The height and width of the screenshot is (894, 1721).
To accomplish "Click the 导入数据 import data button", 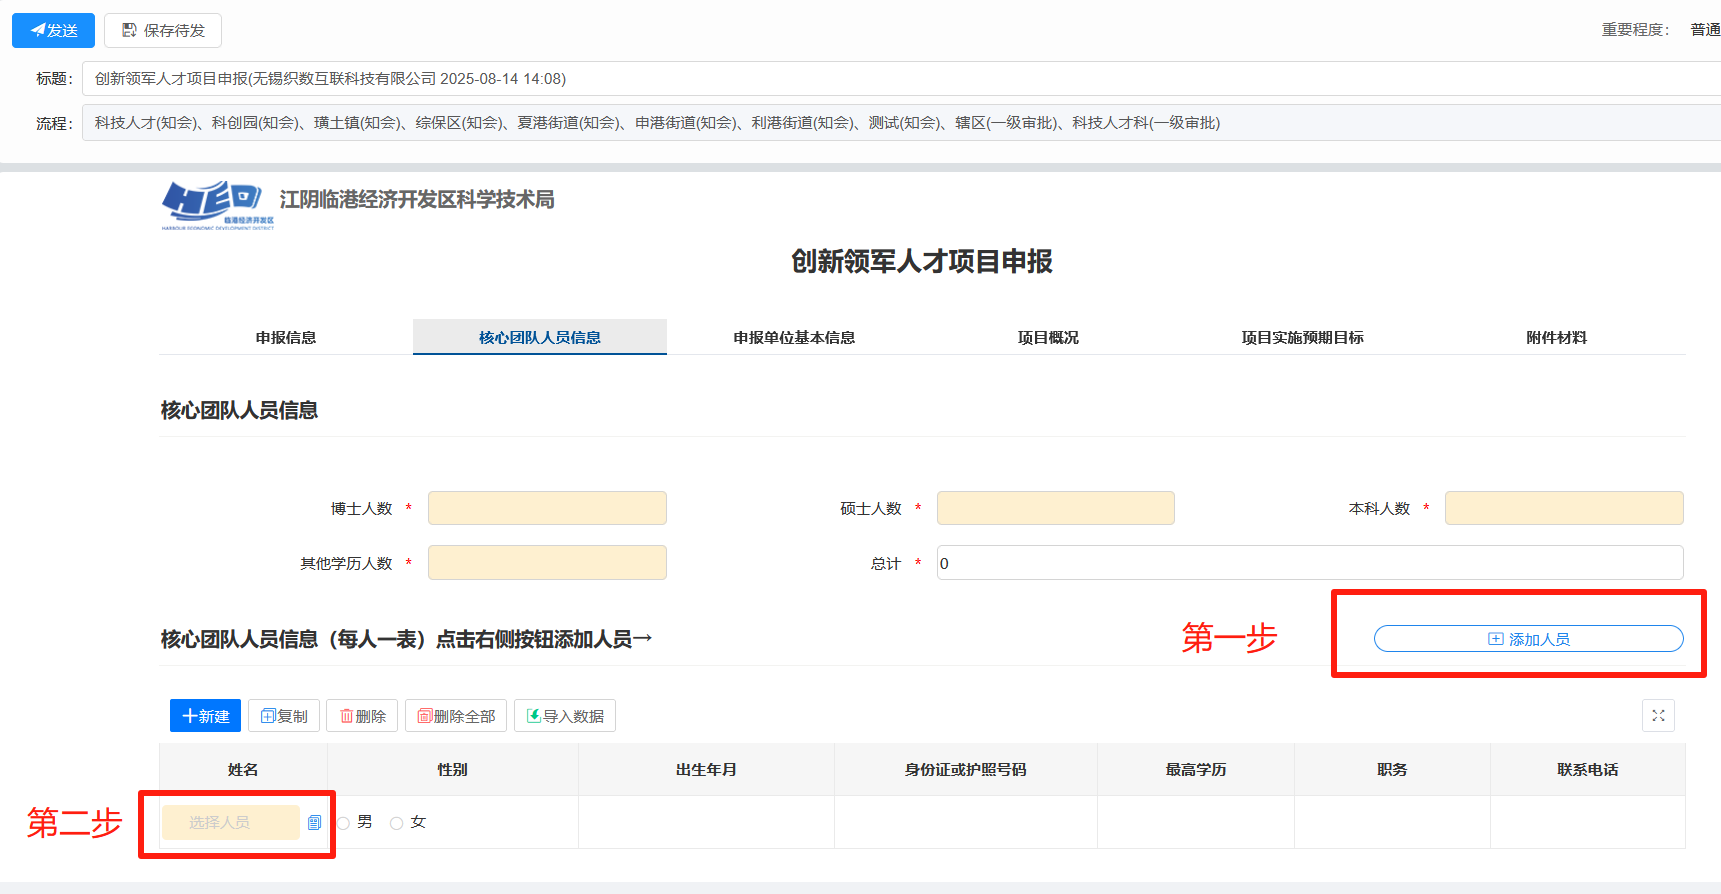I will [x=565, y=716].
